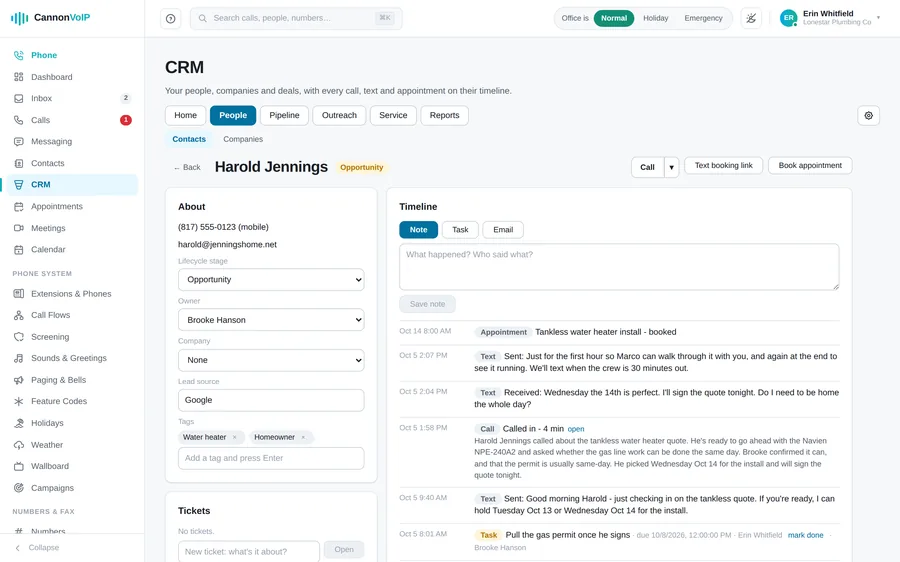Click the note text area
Screen dimensions: 900x562
coord(619,267)
